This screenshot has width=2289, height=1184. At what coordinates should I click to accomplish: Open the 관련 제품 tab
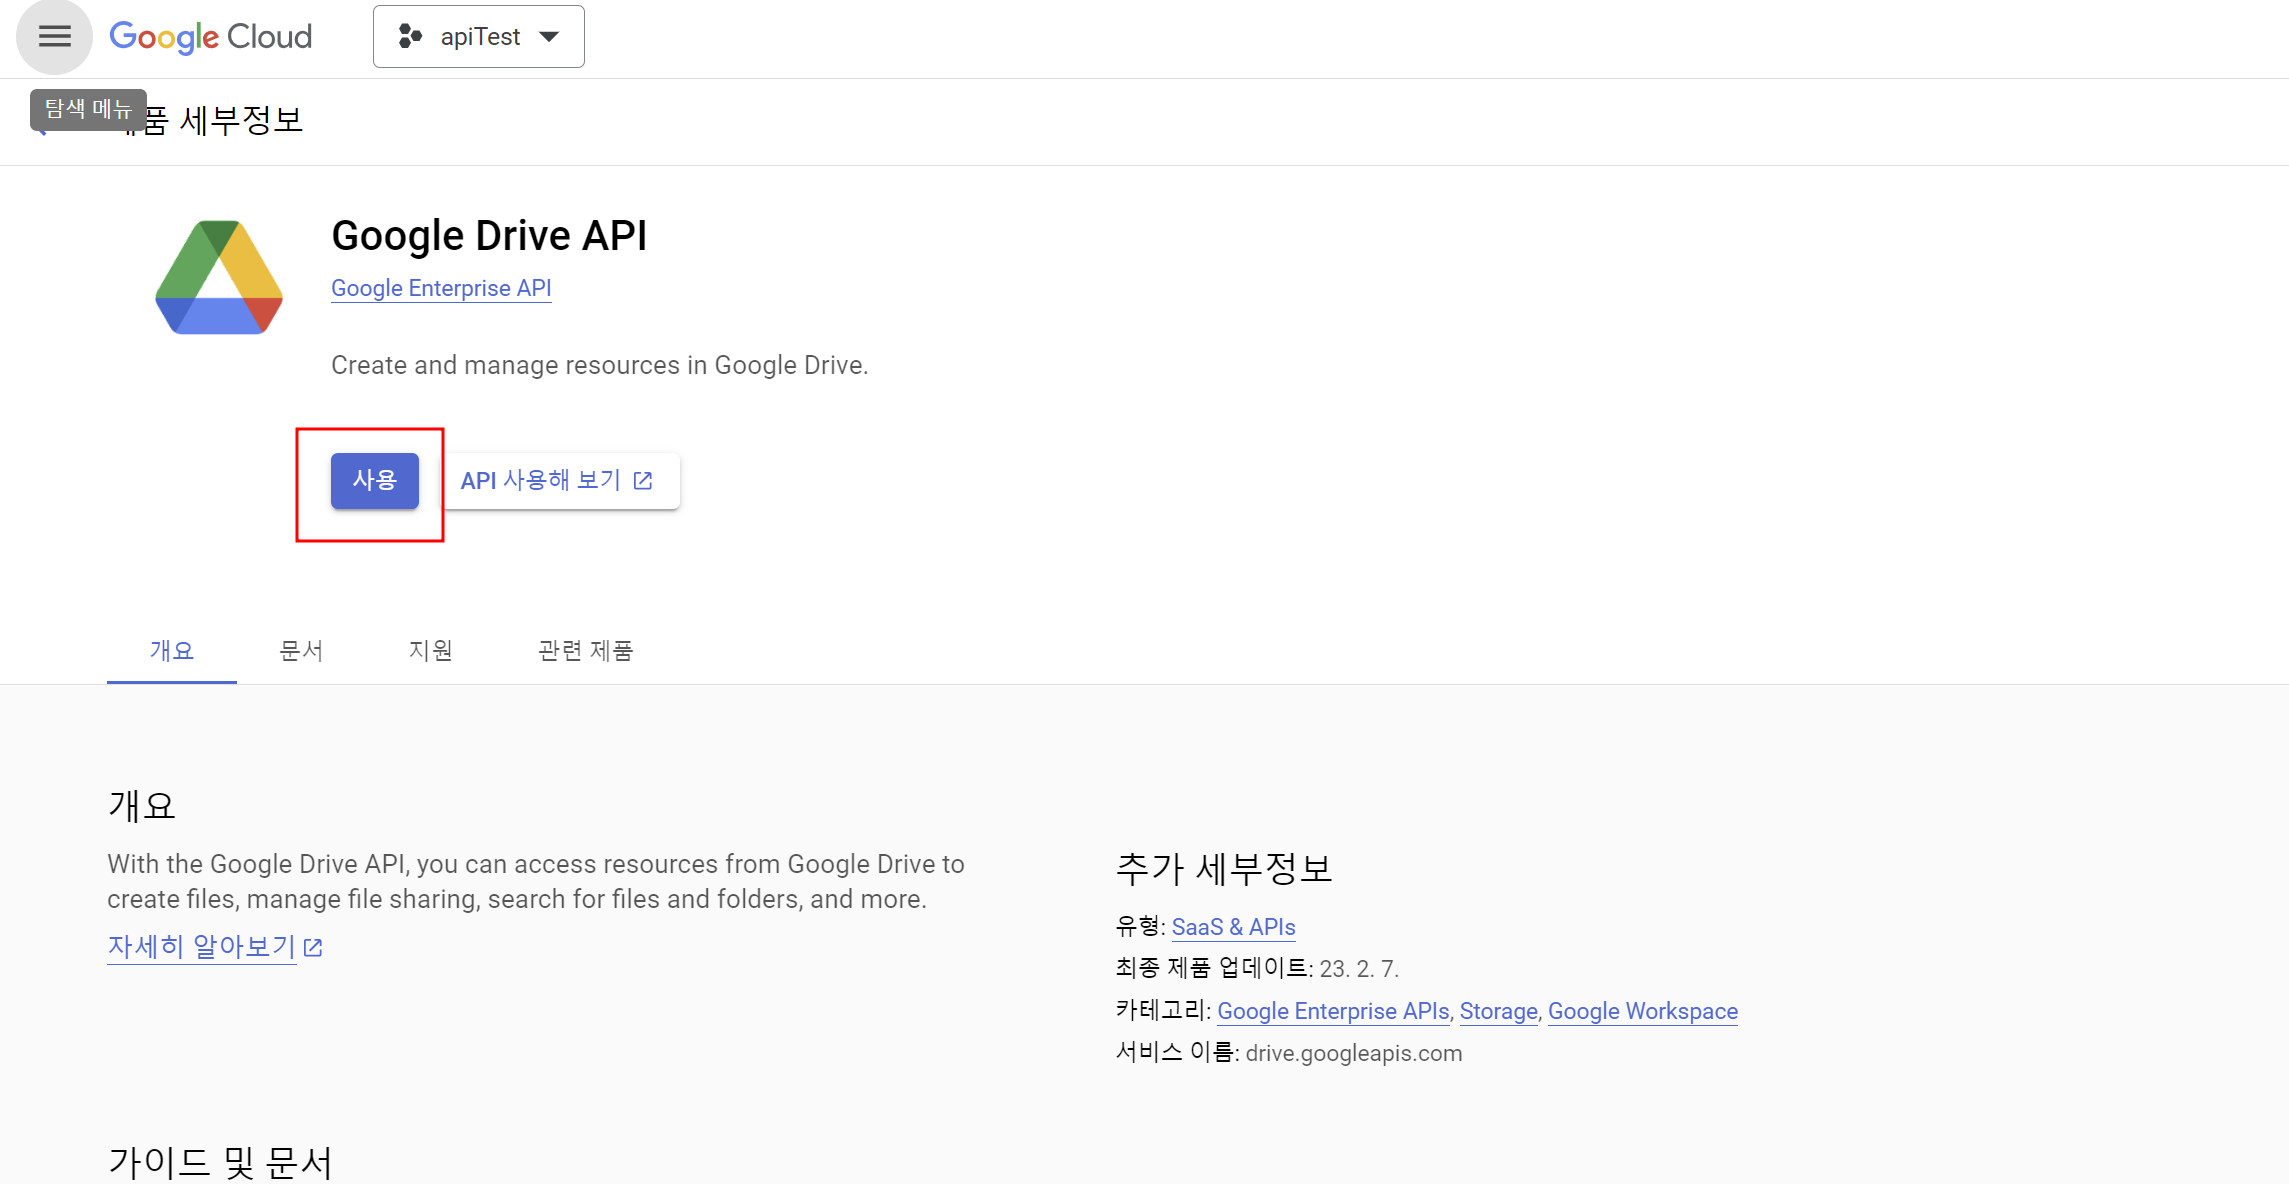click(x=586, y=651)
